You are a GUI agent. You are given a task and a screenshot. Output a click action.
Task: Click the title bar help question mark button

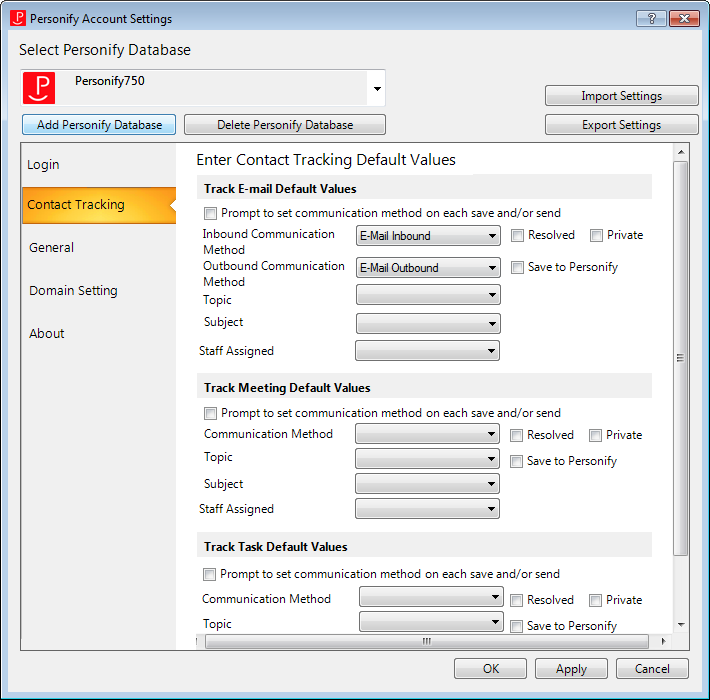pyautogui.click(x=651, y=19)
